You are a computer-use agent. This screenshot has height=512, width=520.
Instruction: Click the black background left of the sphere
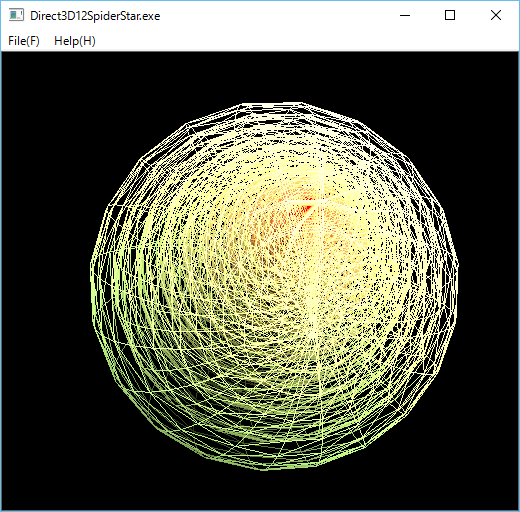point(46,280)
